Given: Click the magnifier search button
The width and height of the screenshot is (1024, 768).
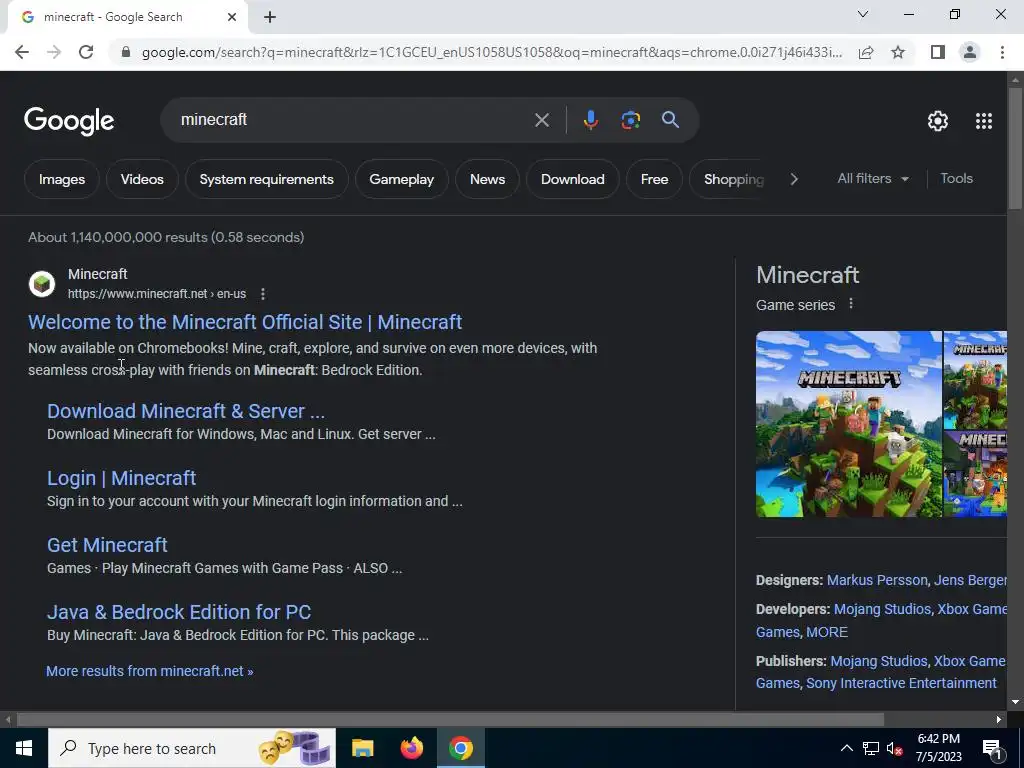Looking at the screenshot, I should tap(670, 120).
